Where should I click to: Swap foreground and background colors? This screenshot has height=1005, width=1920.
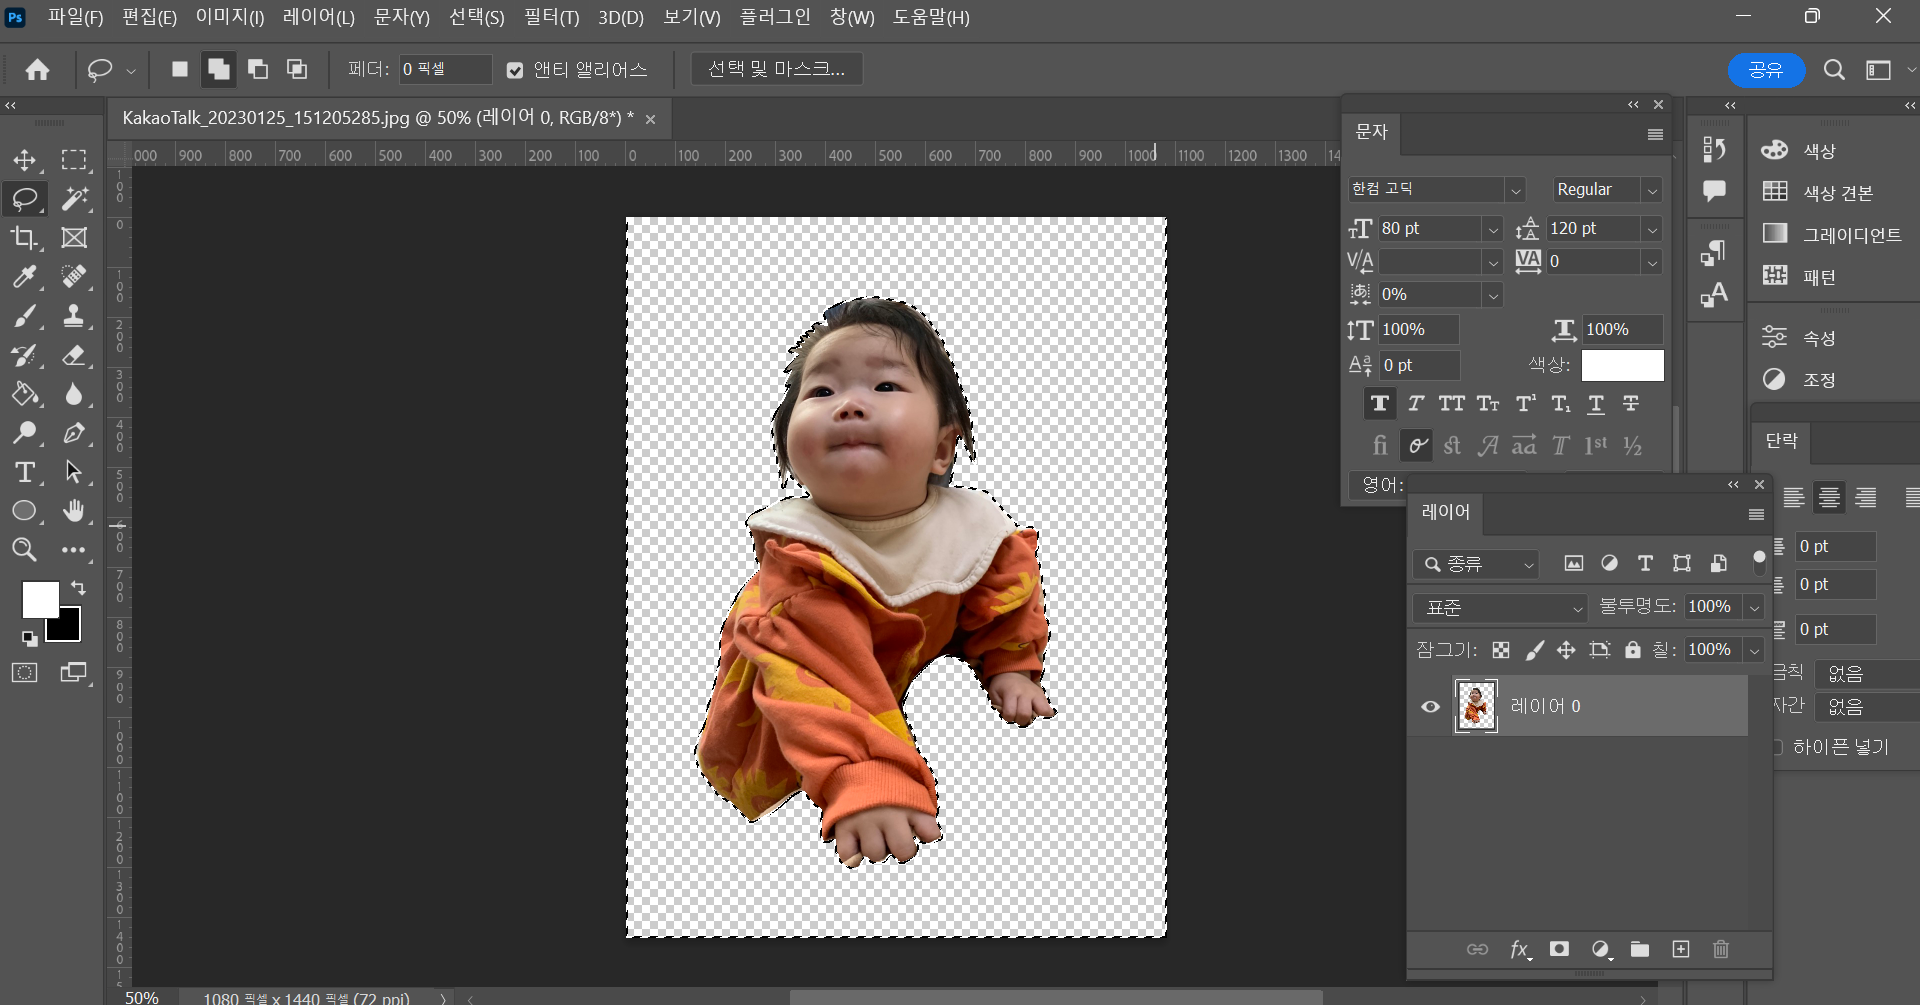coord(78,588)
